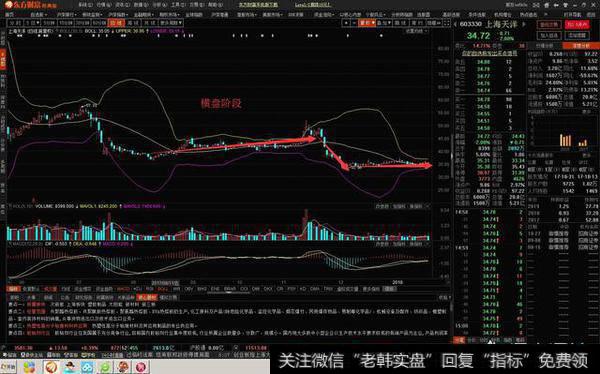The width and height of the screenshot is (600, 374).
Task: Select the CCI indicator tab
Action: coord(244,289)
